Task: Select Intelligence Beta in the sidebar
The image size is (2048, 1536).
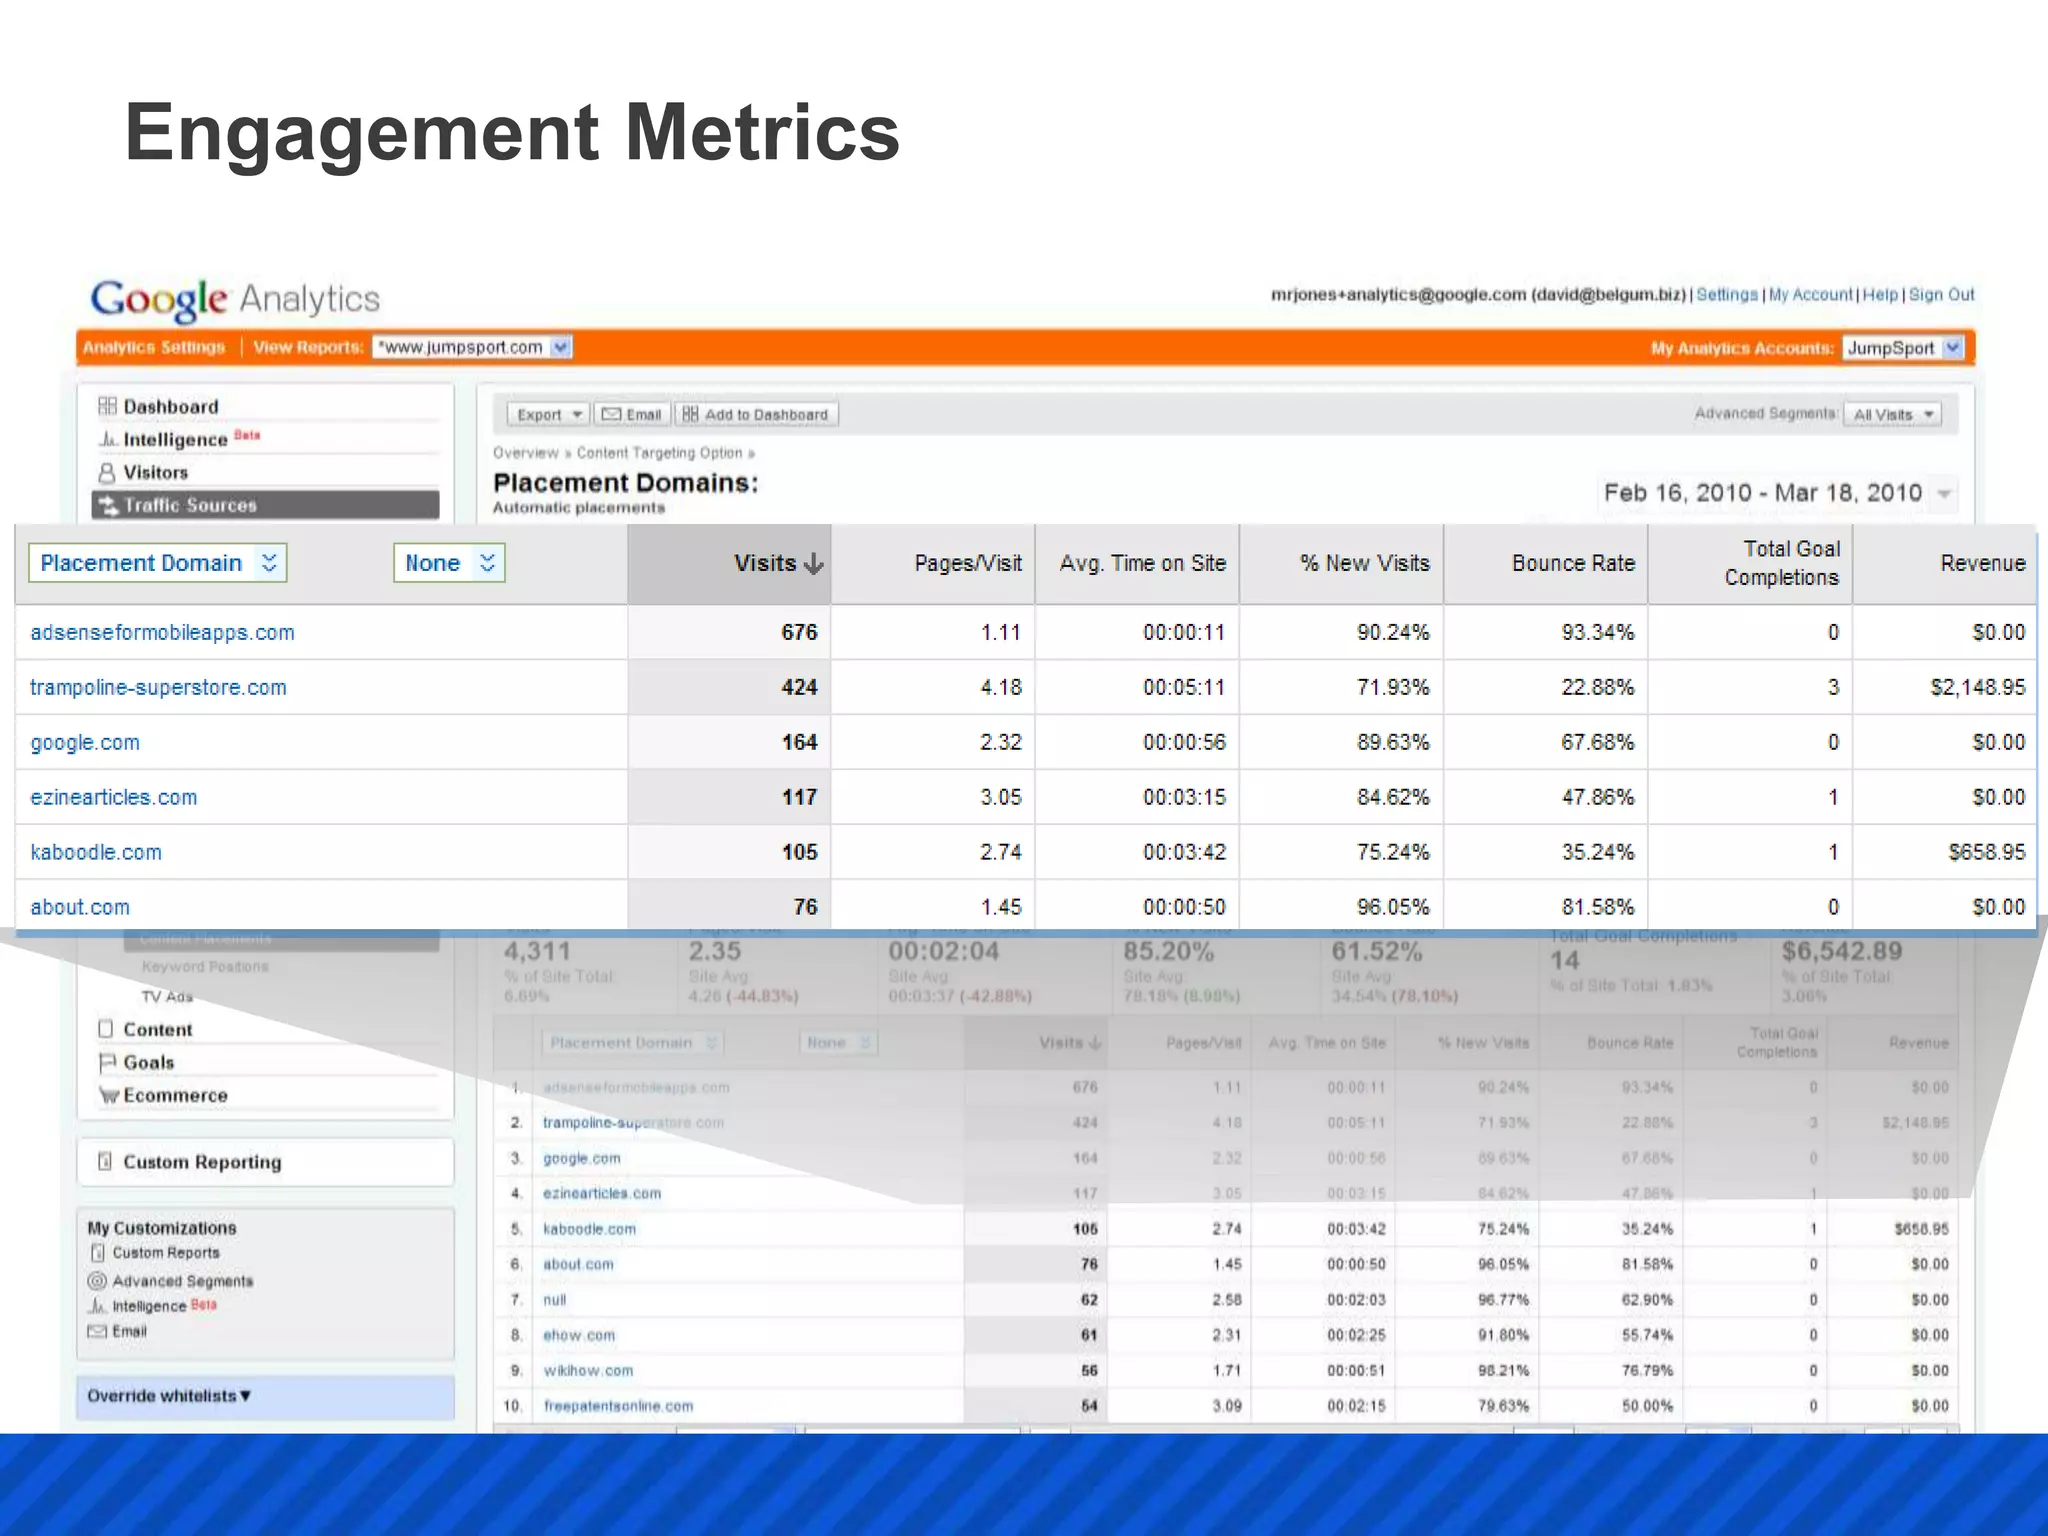Action: [190, 439]
